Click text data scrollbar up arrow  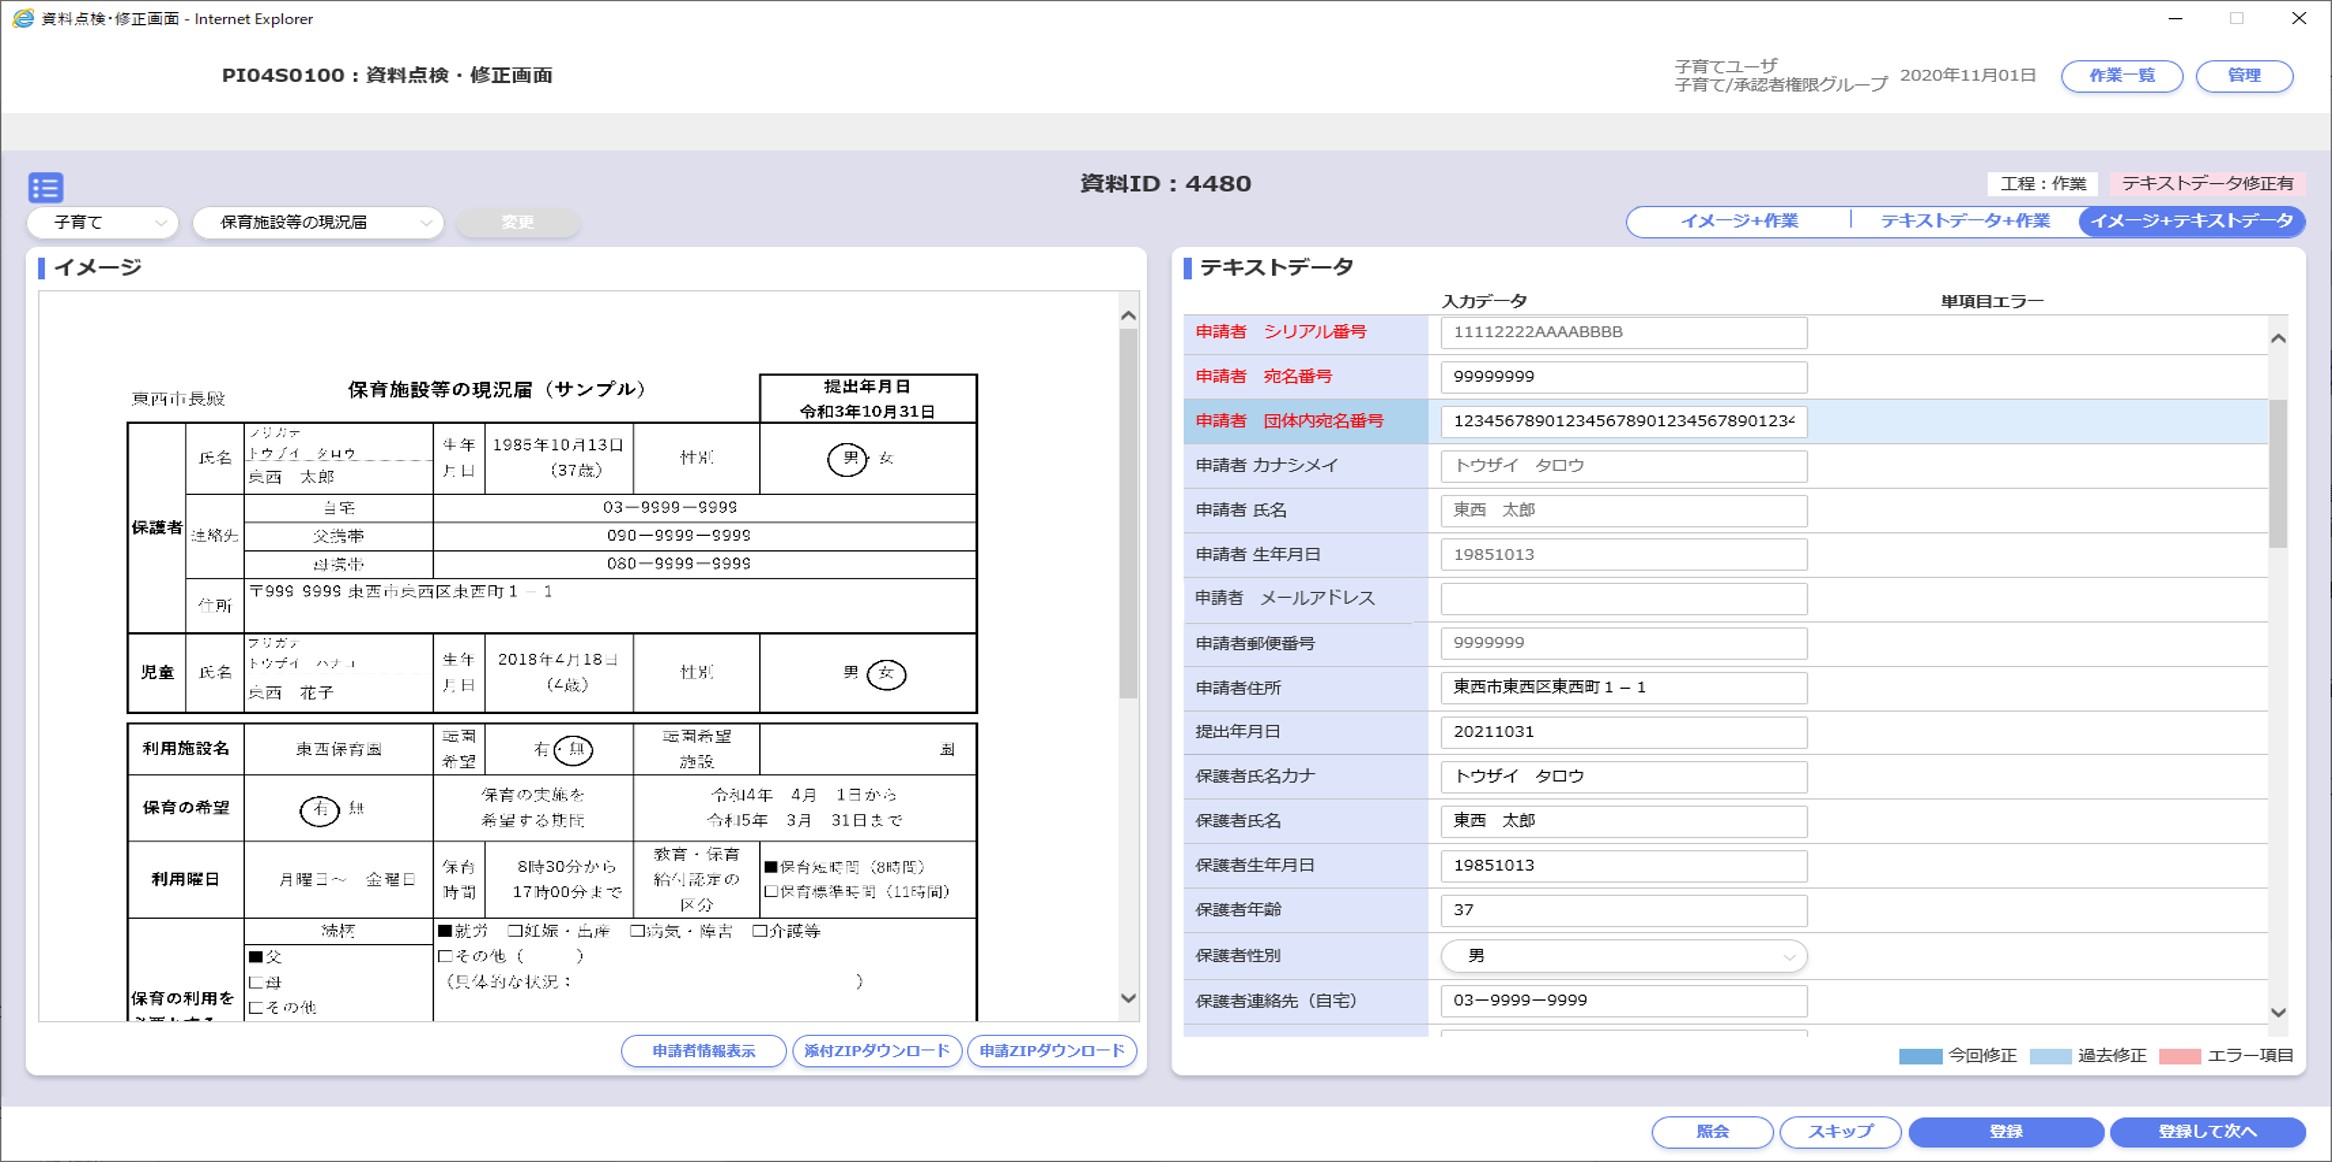(2278, 339)
